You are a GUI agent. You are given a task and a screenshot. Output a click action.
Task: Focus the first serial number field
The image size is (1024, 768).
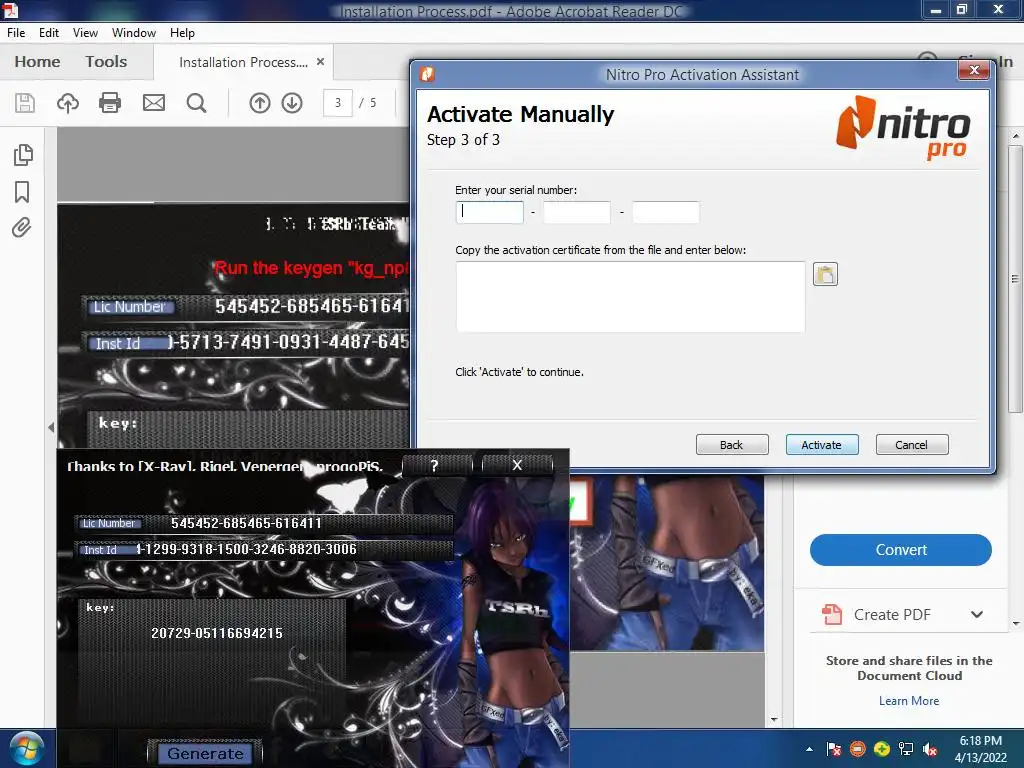pos(490,212)
